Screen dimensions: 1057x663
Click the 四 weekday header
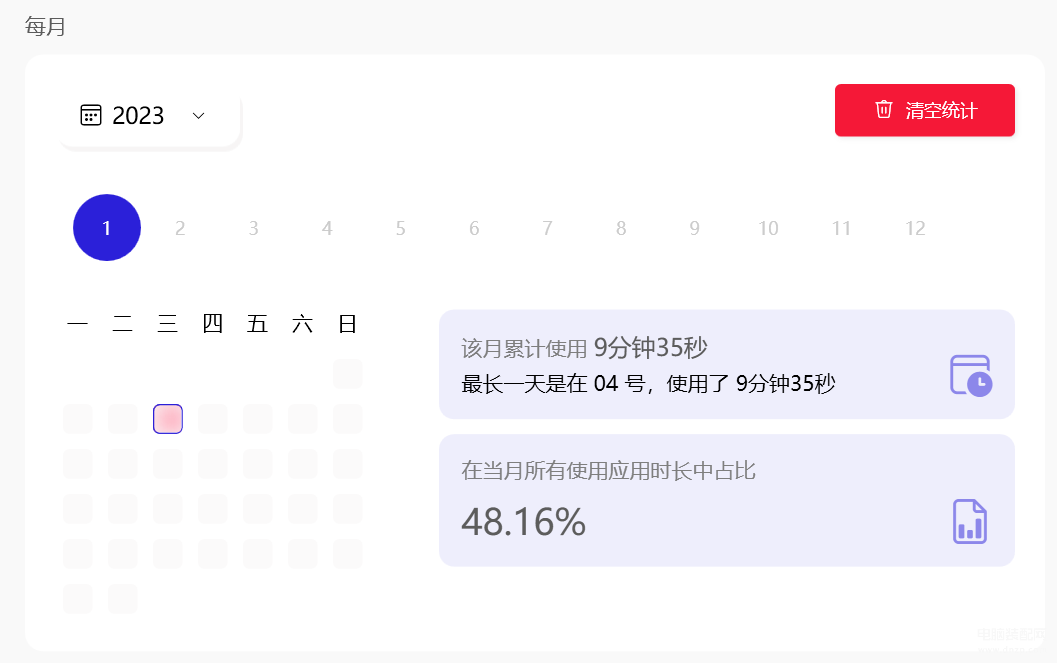tap(212, 323)
